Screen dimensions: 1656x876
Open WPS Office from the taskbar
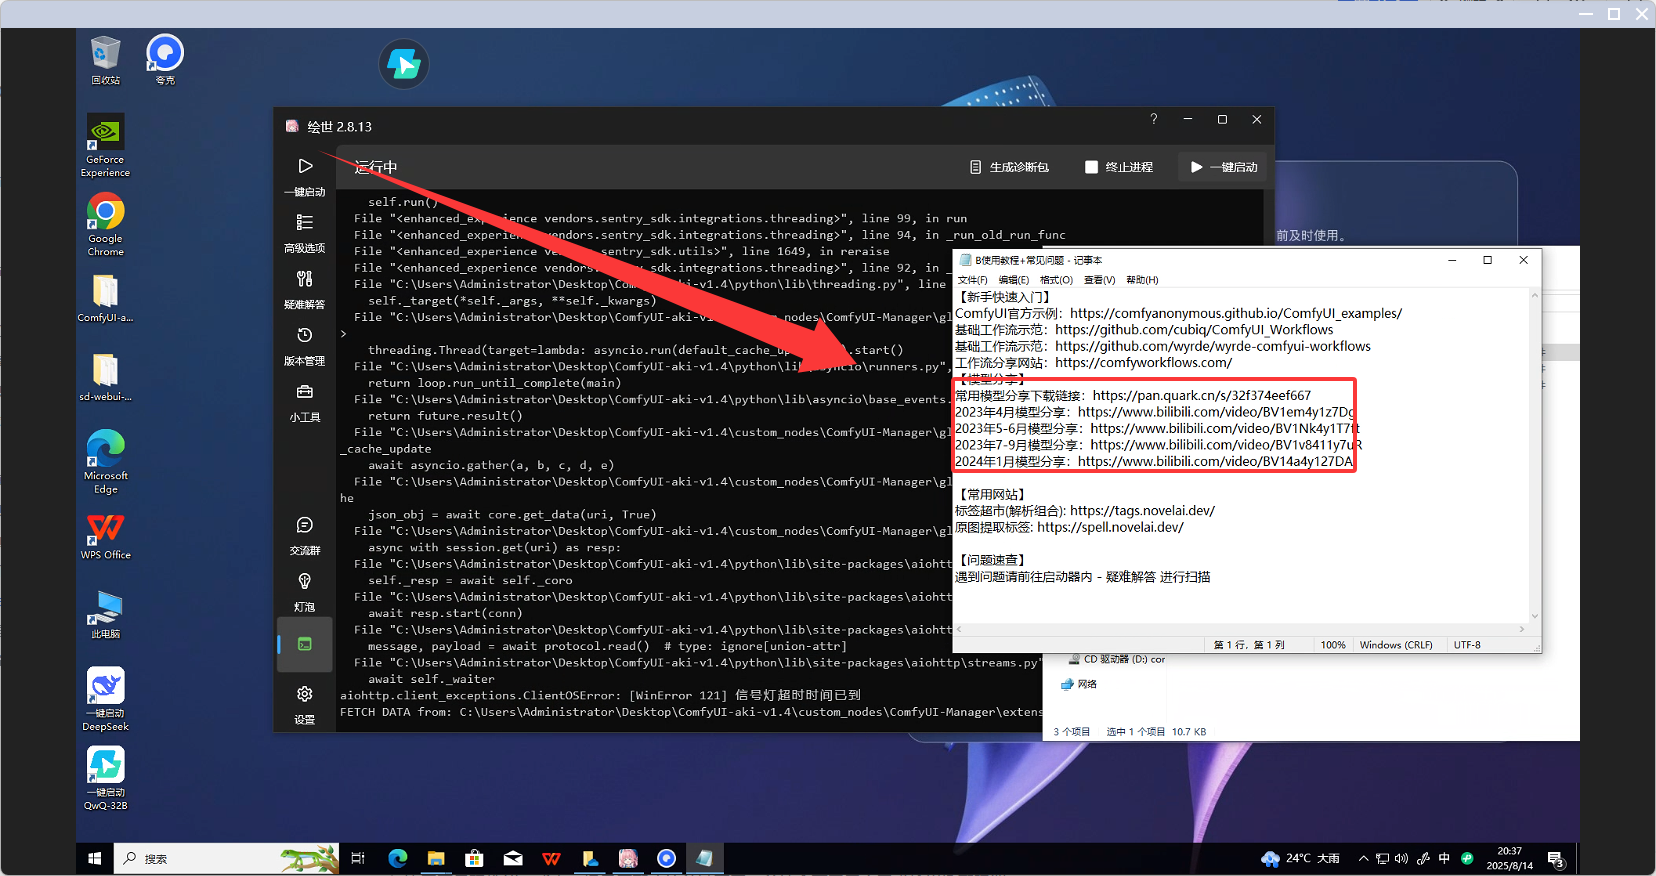click(551, 858)
